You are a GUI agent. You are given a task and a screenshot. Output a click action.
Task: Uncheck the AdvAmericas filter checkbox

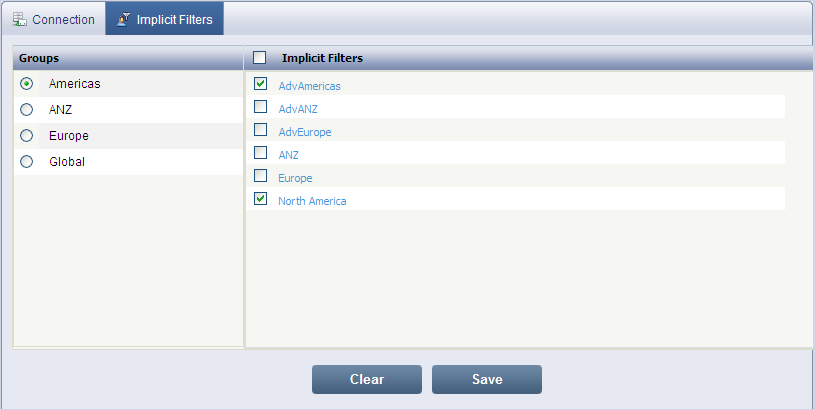[261, 84]
